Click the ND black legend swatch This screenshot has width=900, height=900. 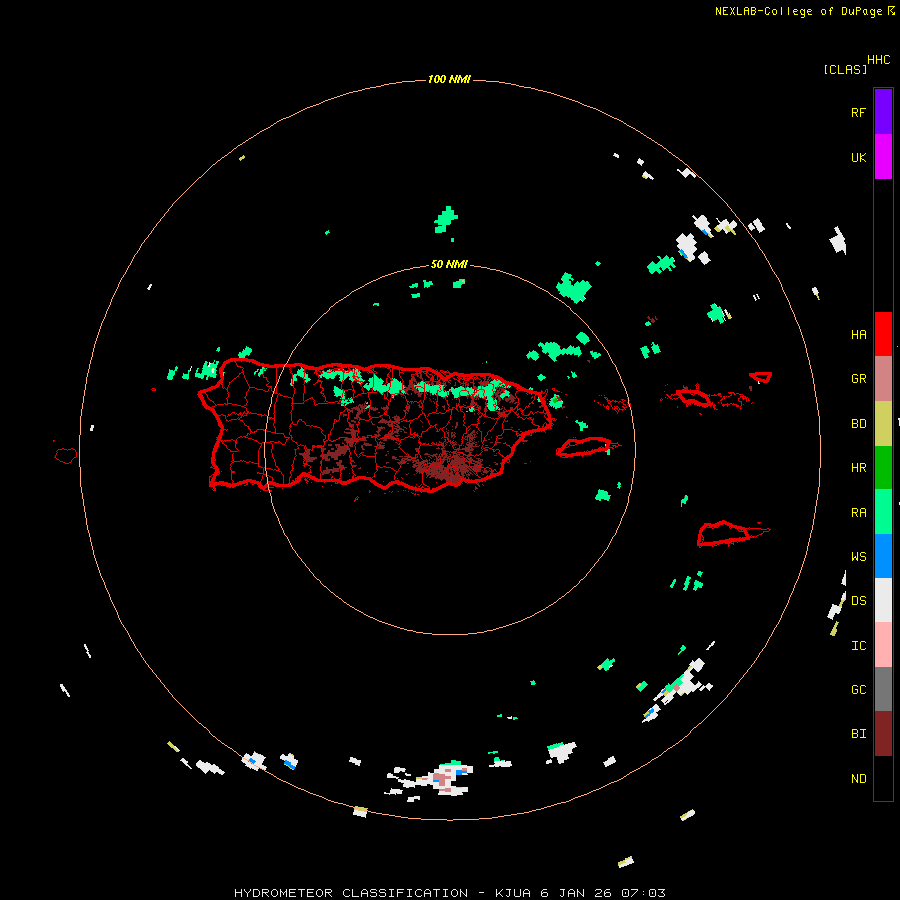883,778
